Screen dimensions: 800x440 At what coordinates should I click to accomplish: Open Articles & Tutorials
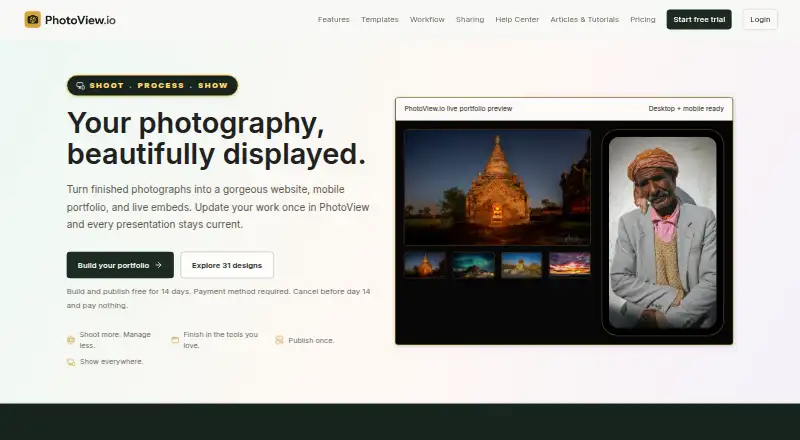click(584, 19)
